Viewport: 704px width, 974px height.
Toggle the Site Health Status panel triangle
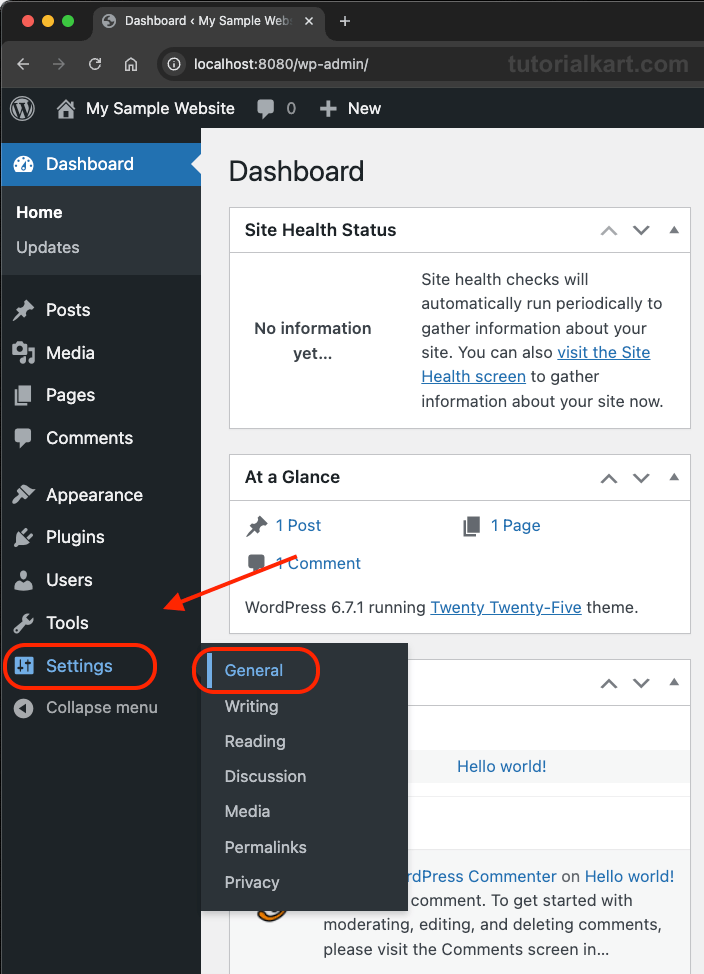coord(674,230)
